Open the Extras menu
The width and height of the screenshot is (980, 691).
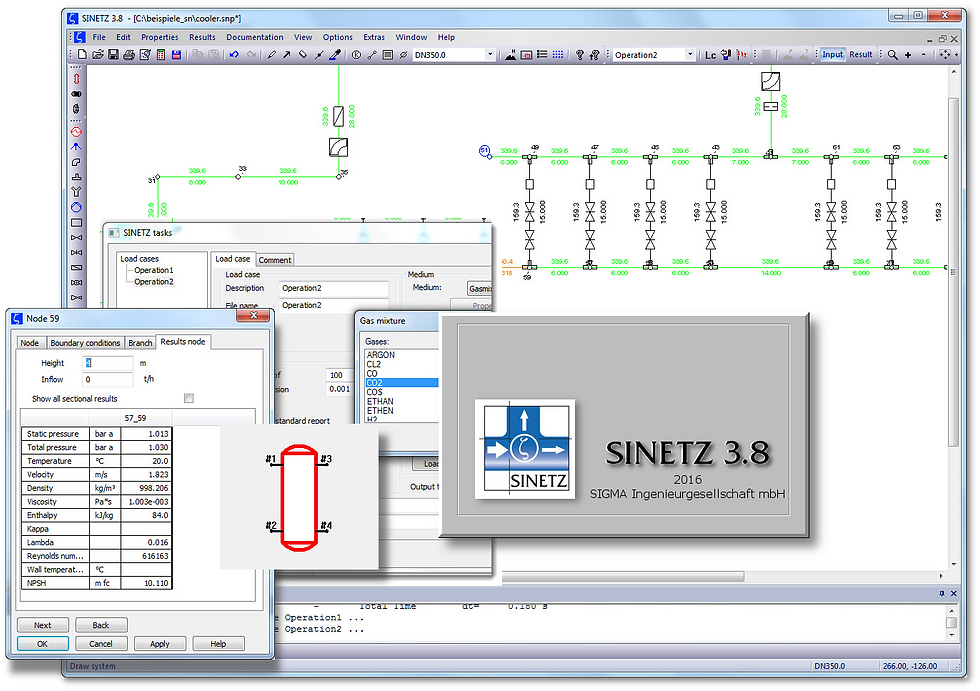374,37
